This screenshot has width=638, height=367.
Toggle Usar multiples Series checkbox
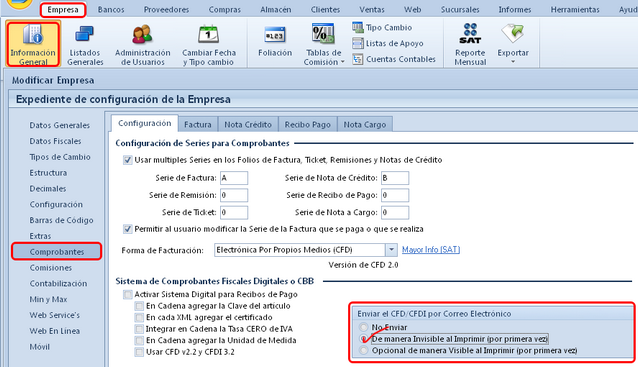click(x=128, y=160)
